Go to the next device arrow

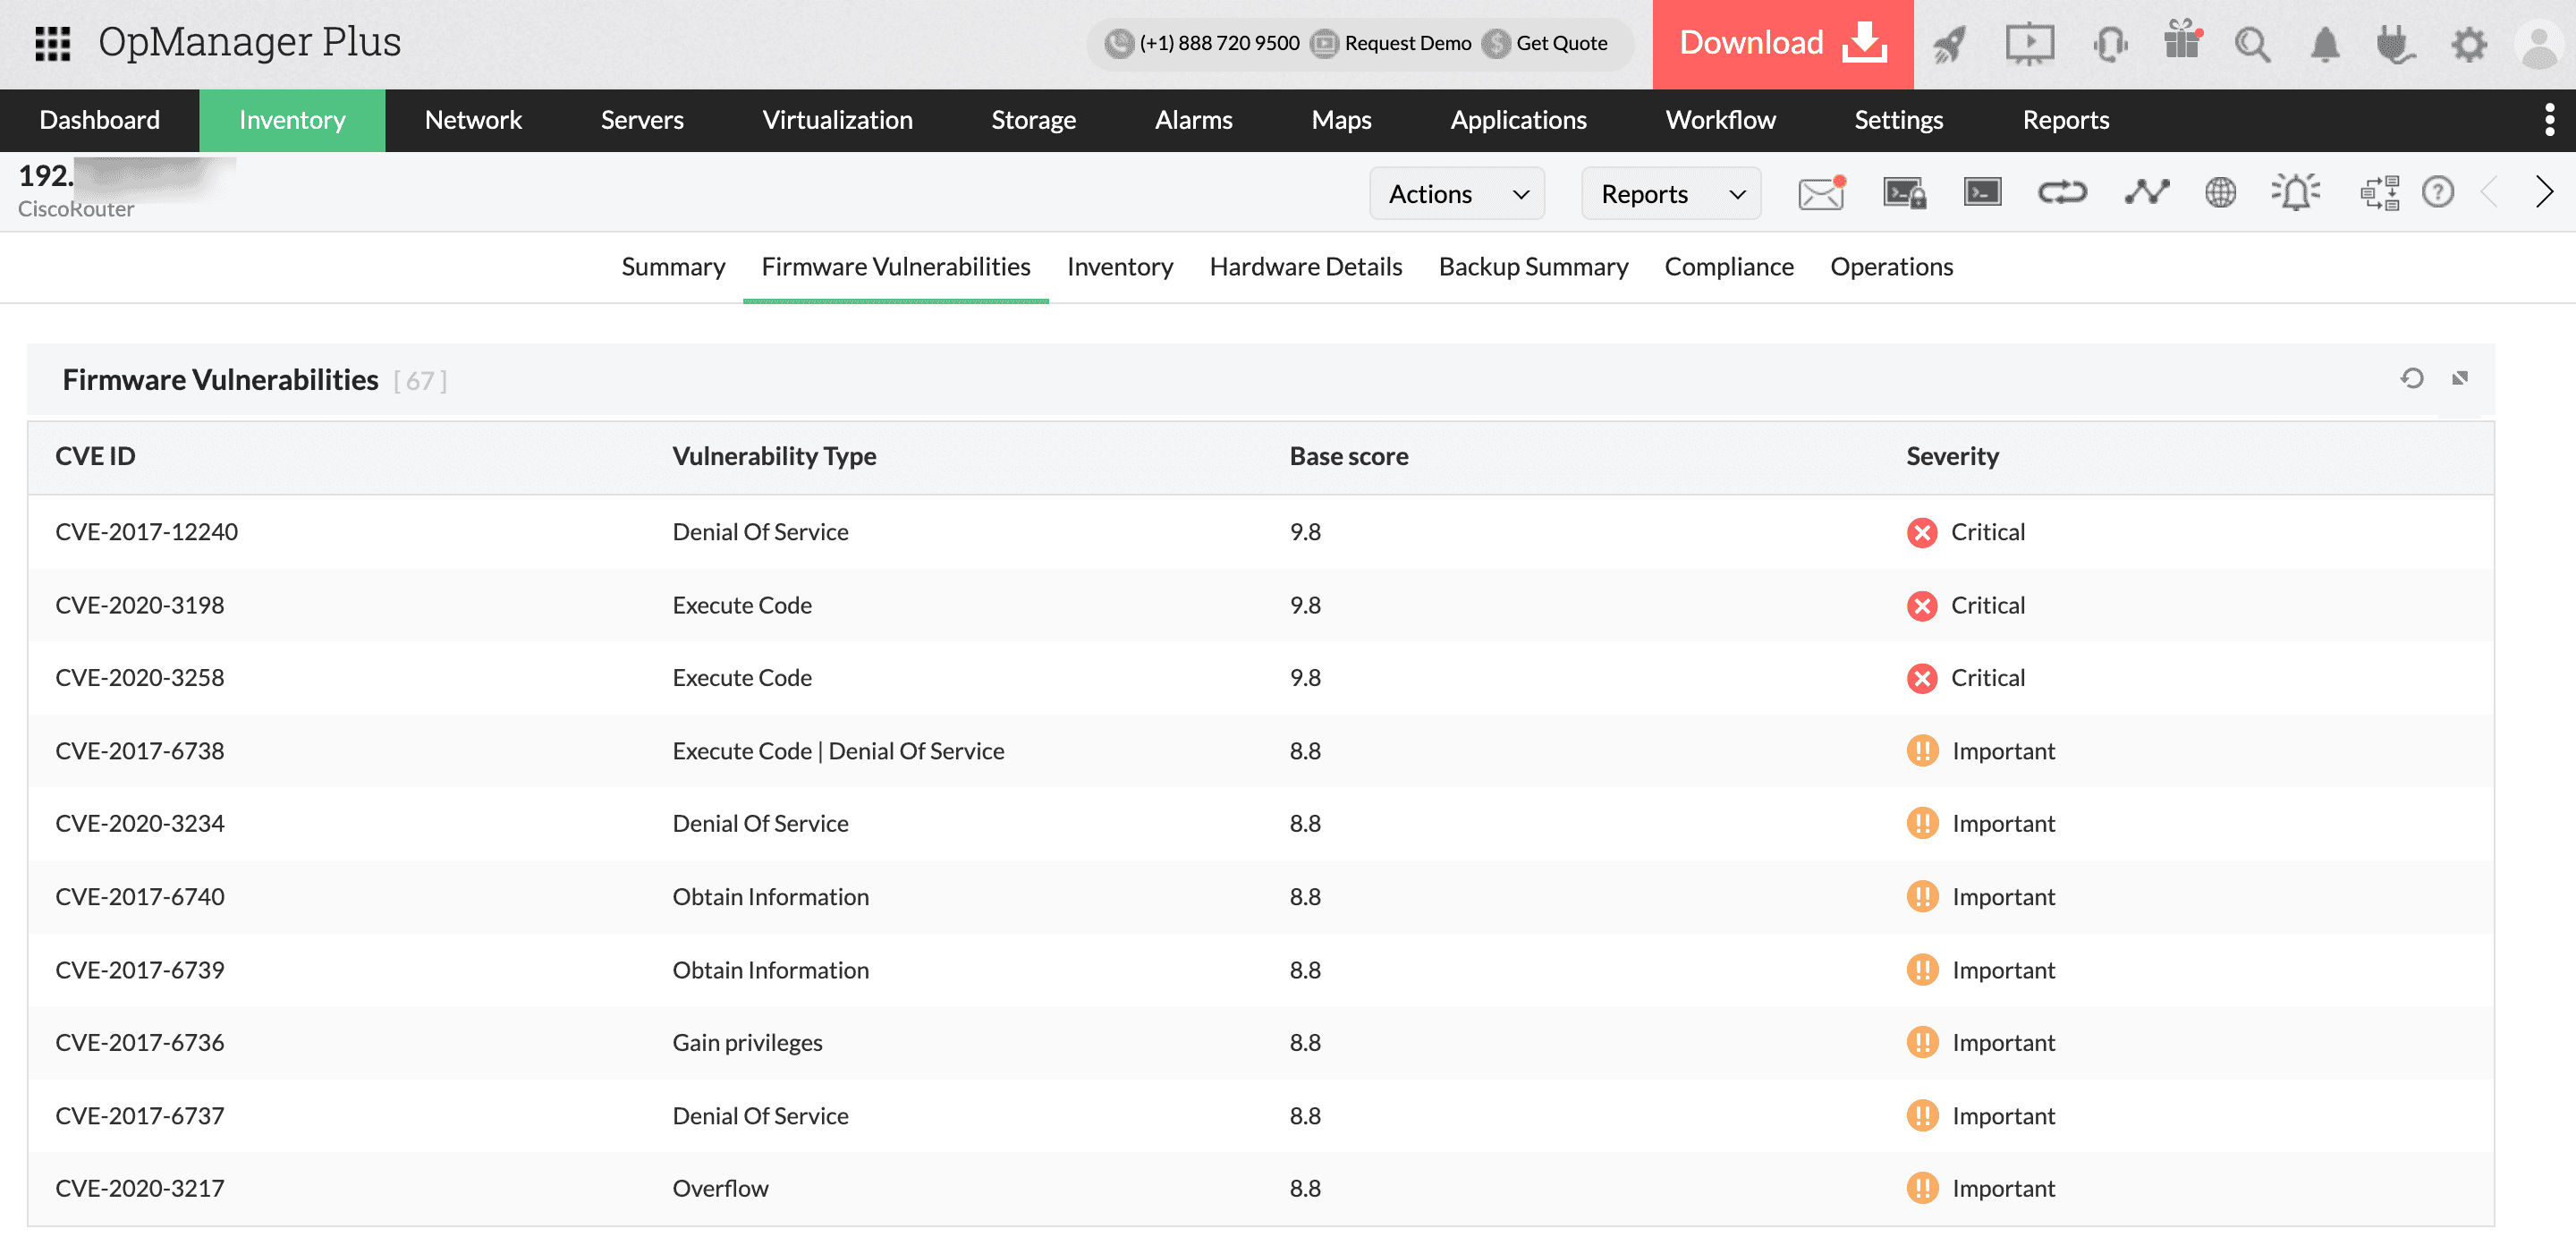[2544, 192]
